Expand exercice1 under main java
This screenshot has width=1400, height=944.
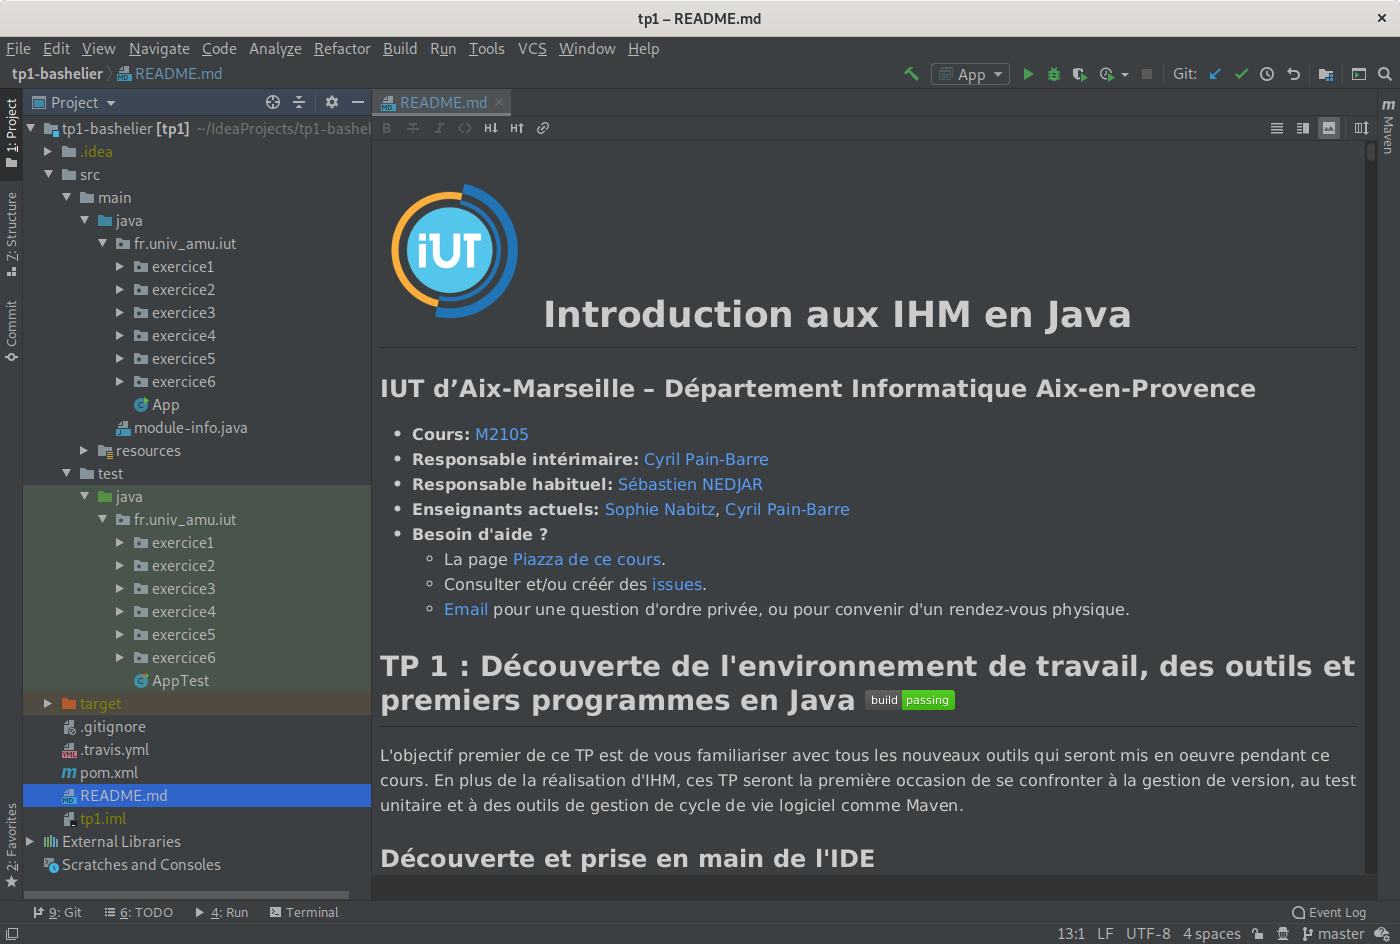pos(120,267)
